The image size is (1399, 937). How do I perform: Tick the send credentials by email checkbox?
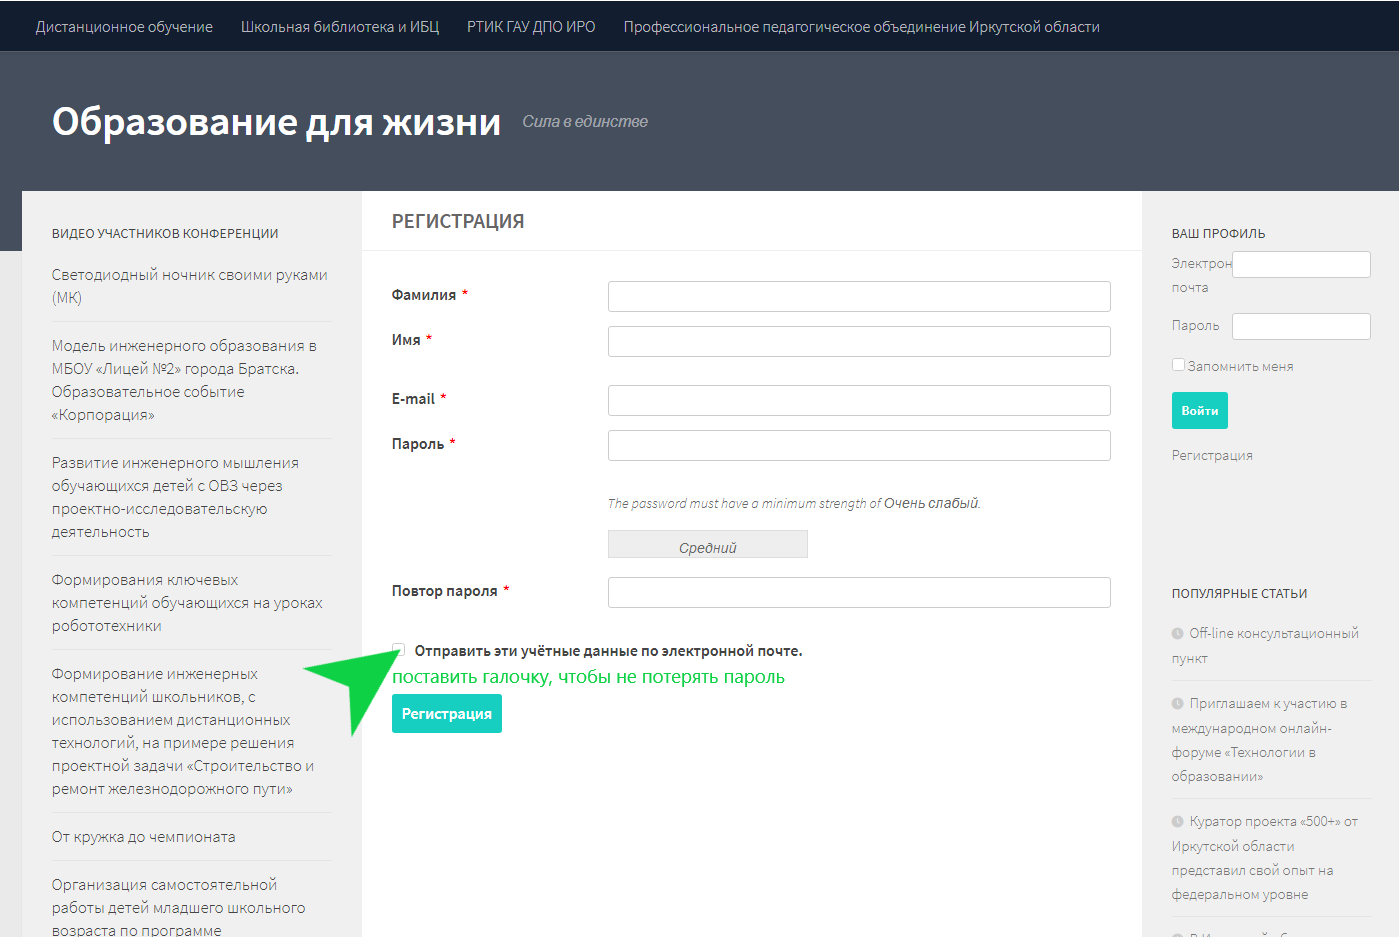point(399,650)
